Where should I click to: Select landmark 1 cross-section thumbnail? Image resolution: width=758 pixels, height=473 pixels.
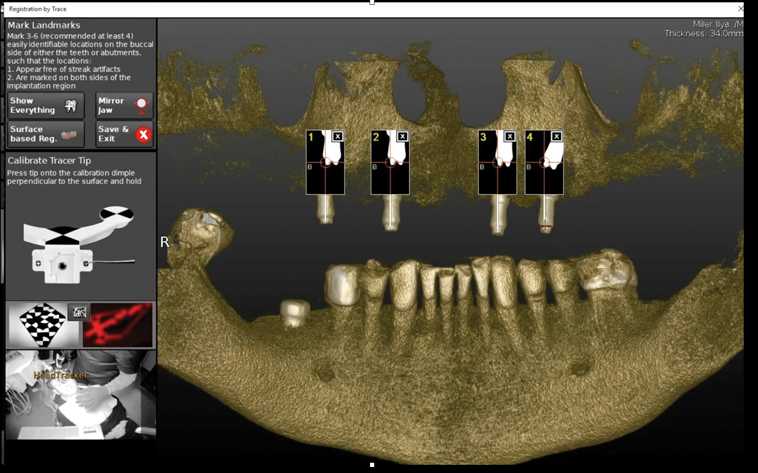click(x=325, y=162)
